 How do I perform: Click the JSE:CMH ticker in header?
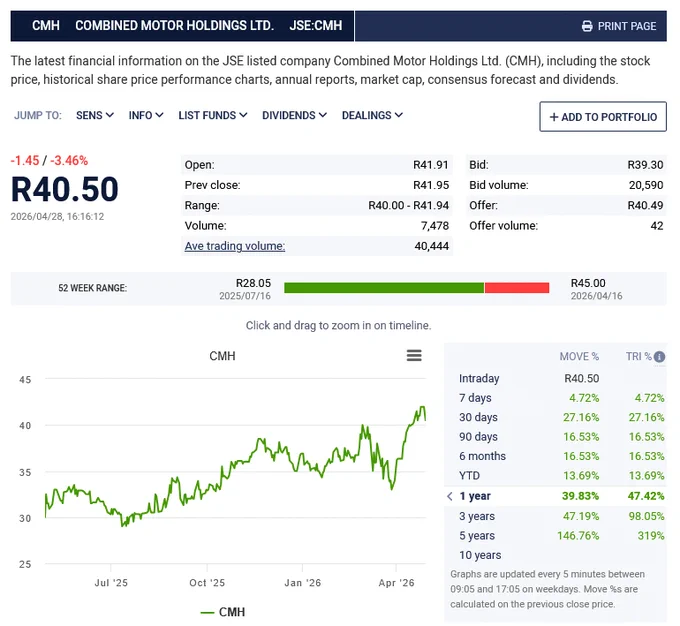(316, 26)
